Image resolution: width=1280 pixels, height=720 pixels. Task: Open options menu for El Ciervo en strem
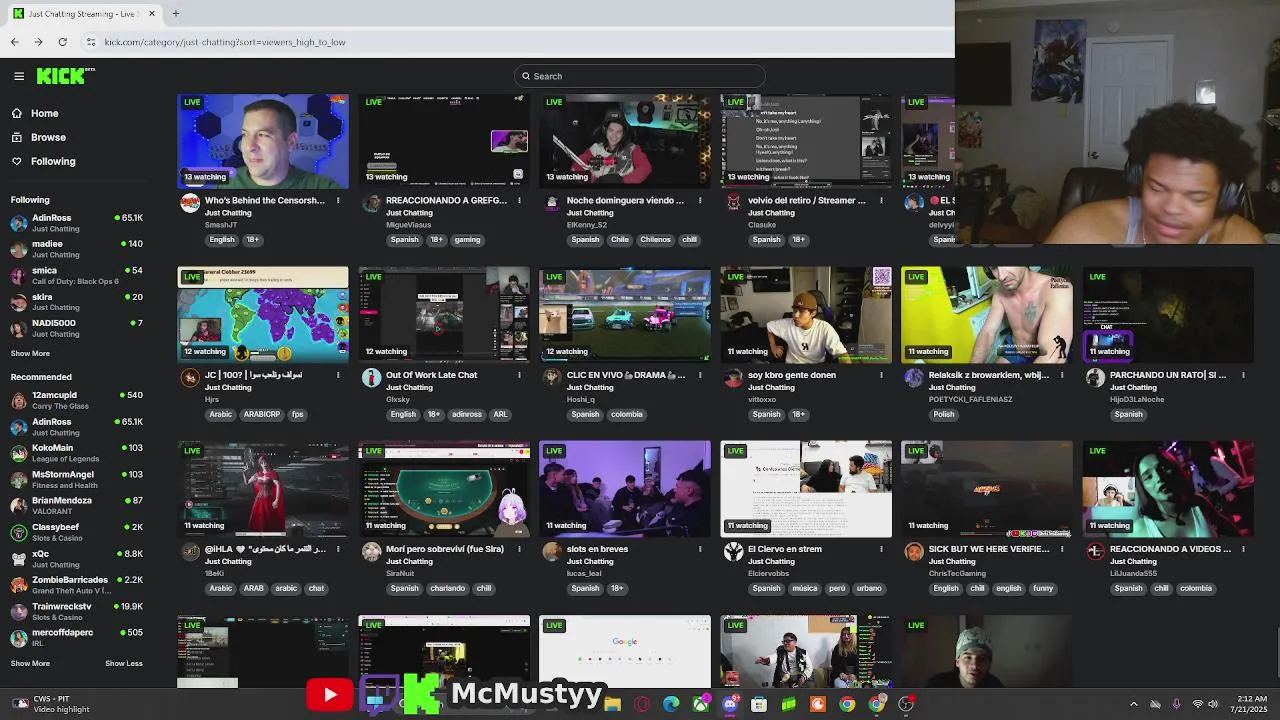pos(881,549)
